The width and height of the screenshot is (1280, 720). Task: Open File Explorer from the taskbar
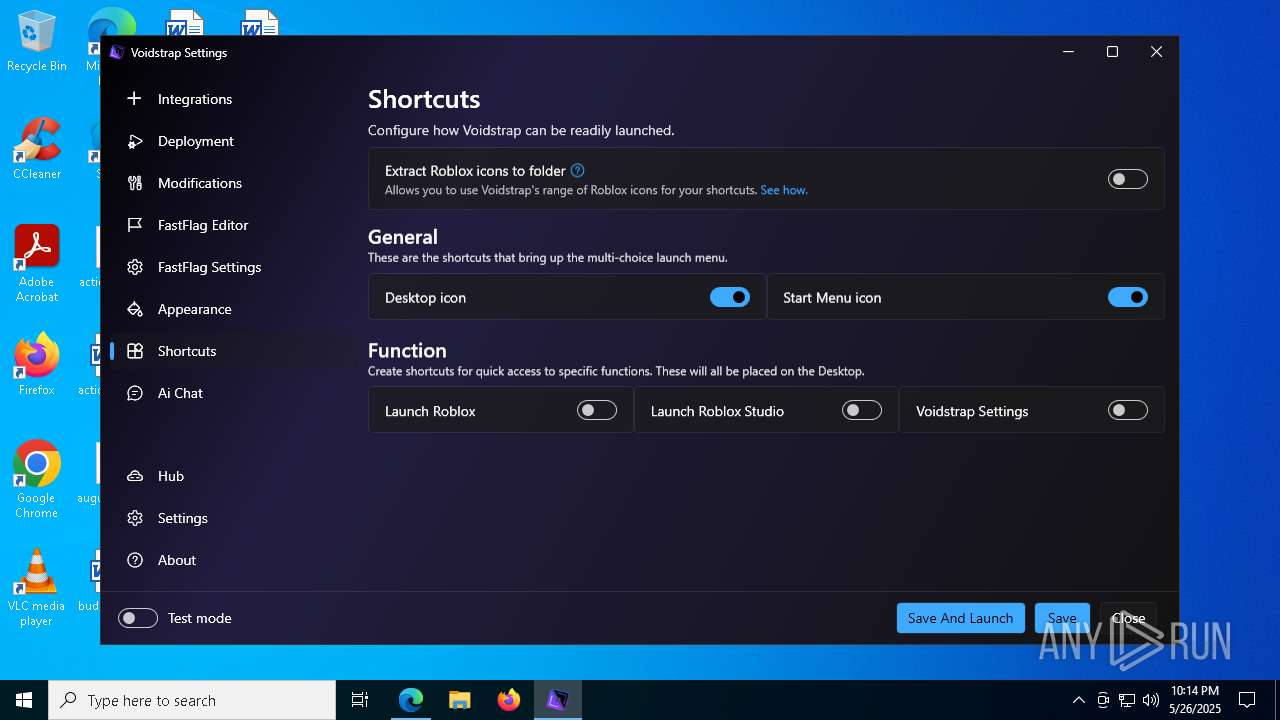[460, 700]
